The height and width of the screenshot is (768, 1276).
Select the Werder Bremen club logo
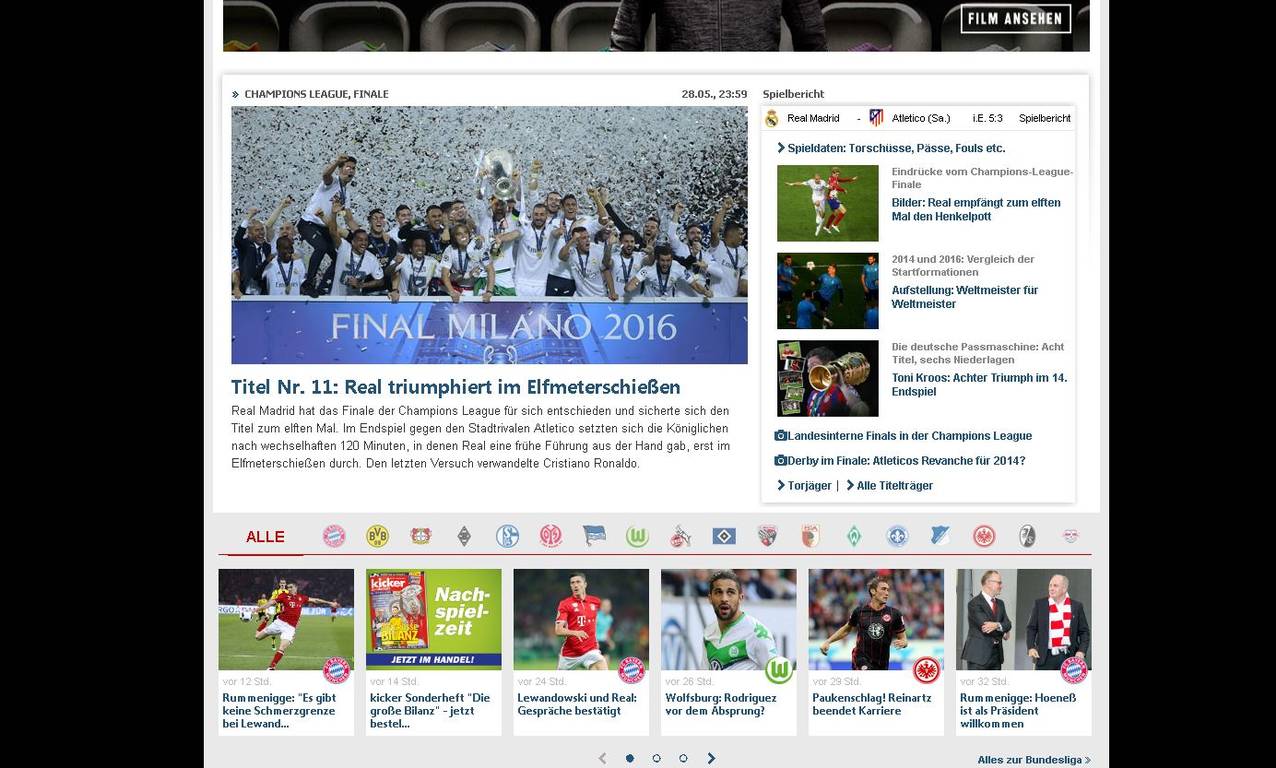(x=854, y=537)
